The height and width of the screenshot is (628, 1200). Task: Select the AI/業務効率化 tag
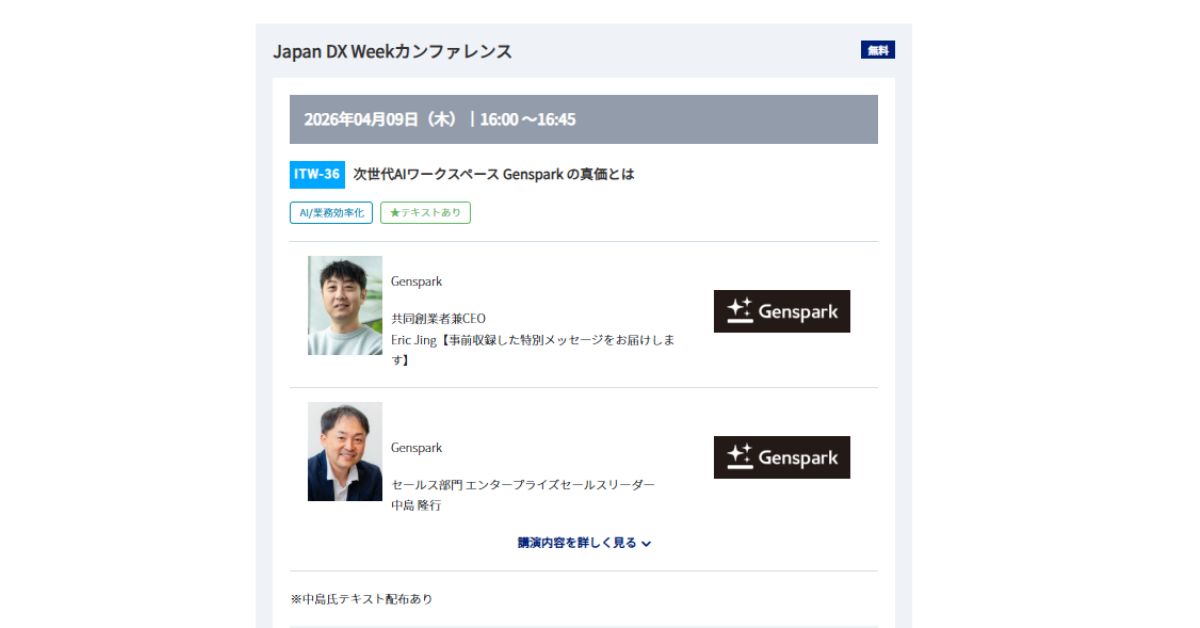331,212
